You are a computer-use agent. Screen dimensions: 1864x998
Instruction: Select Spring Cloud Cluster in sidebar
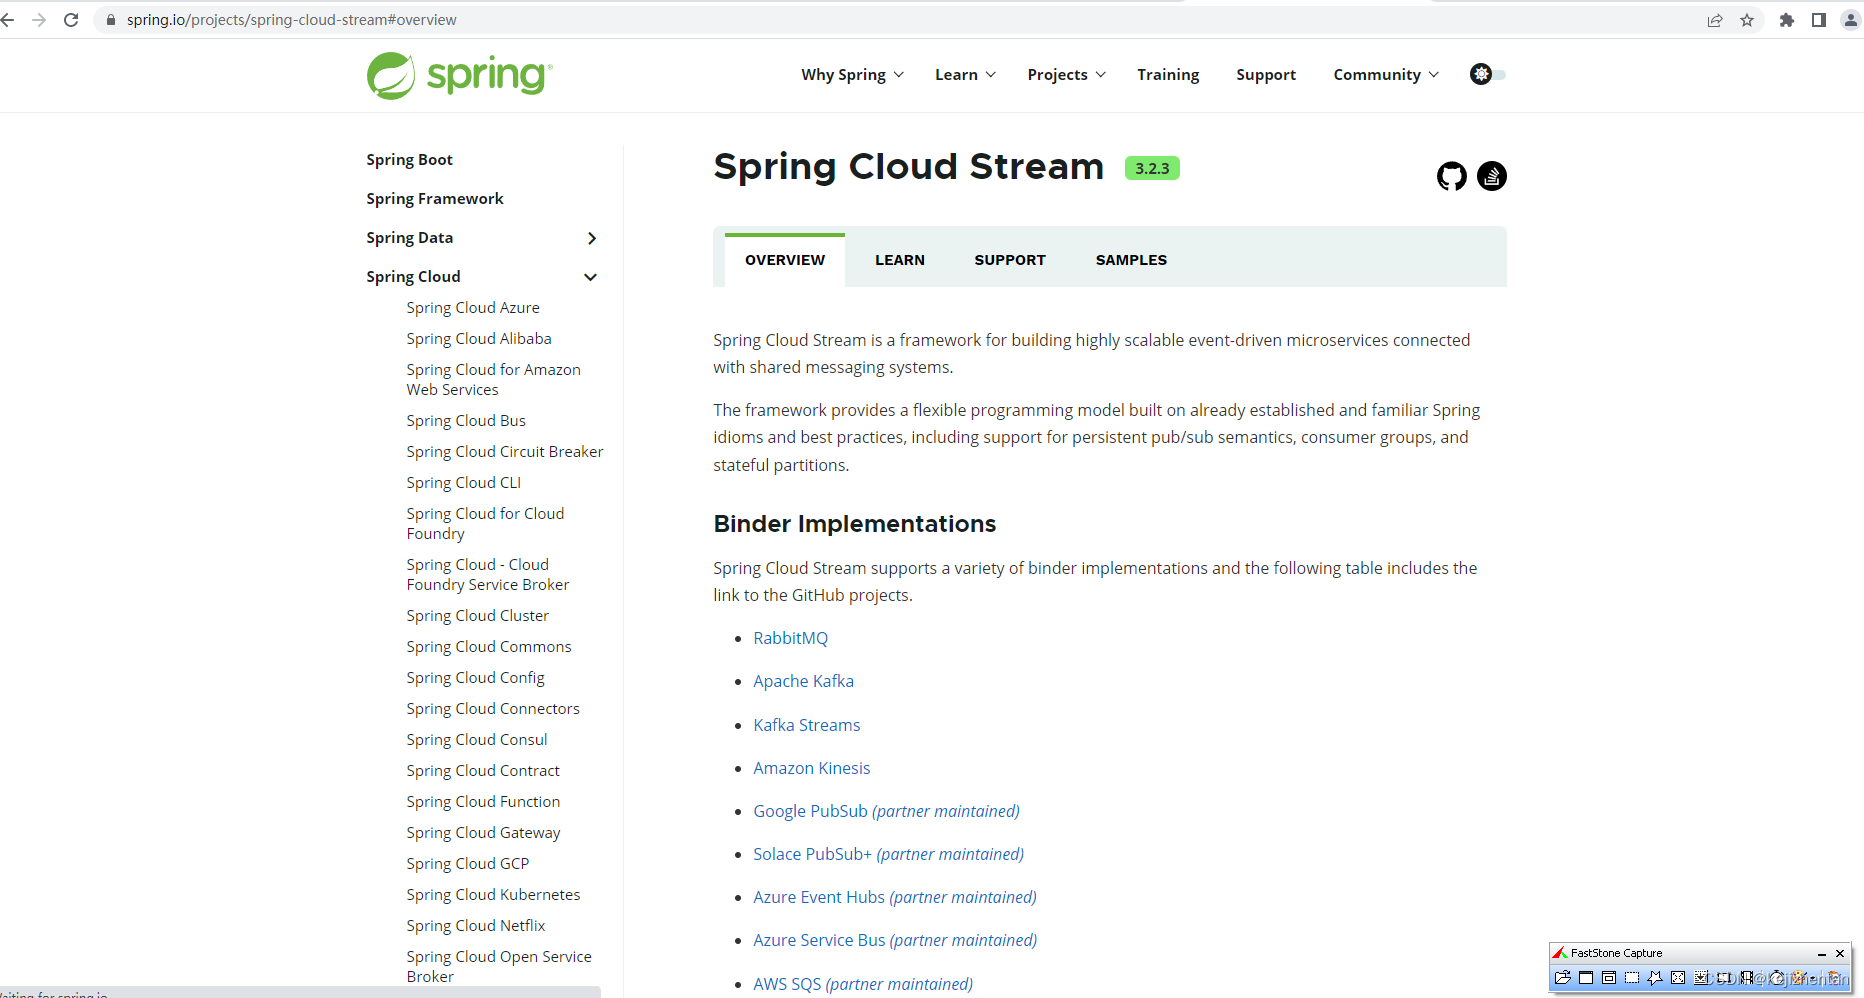click(478, 616)
